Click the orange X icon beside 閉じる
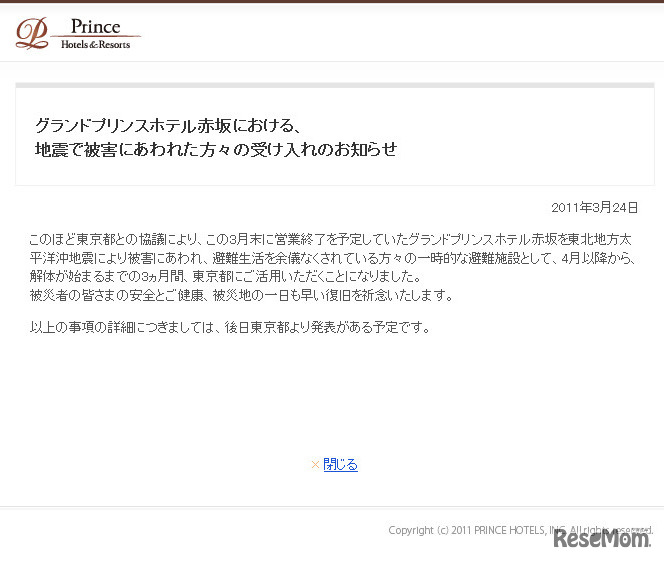The image size is (664, 561). [315, 465]
